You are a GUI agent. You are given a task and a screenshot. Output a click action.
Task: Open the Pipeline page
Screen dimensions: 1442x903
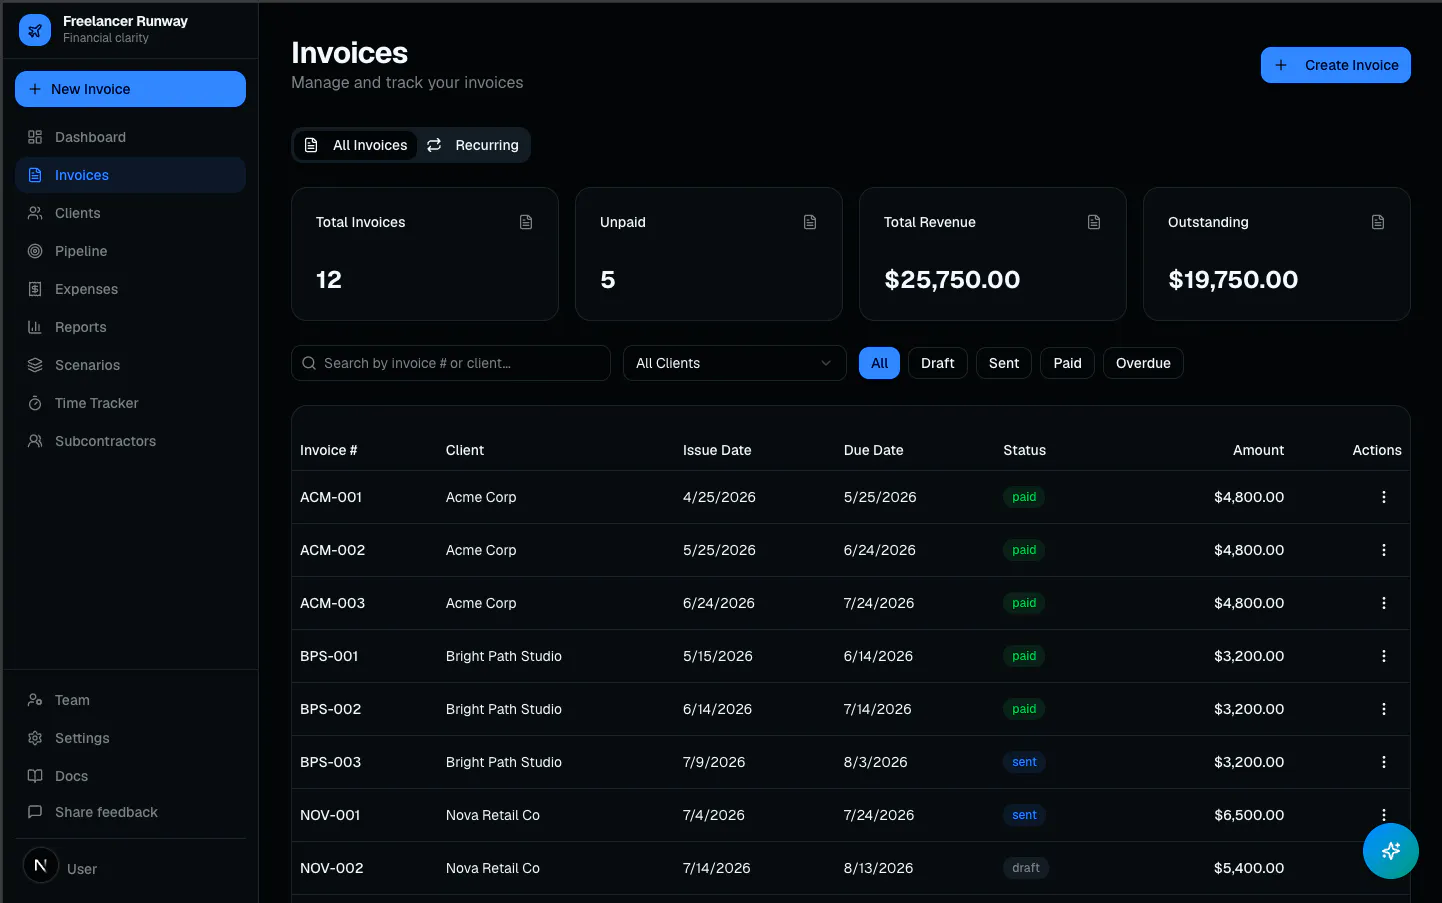(130, 251)
